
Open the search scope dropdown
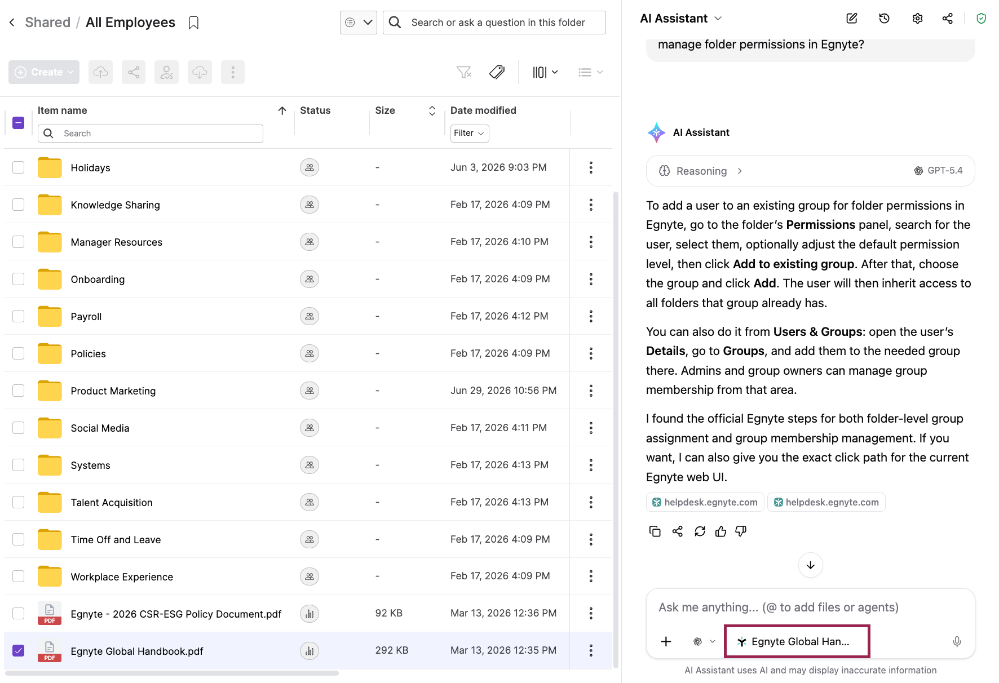358,22
